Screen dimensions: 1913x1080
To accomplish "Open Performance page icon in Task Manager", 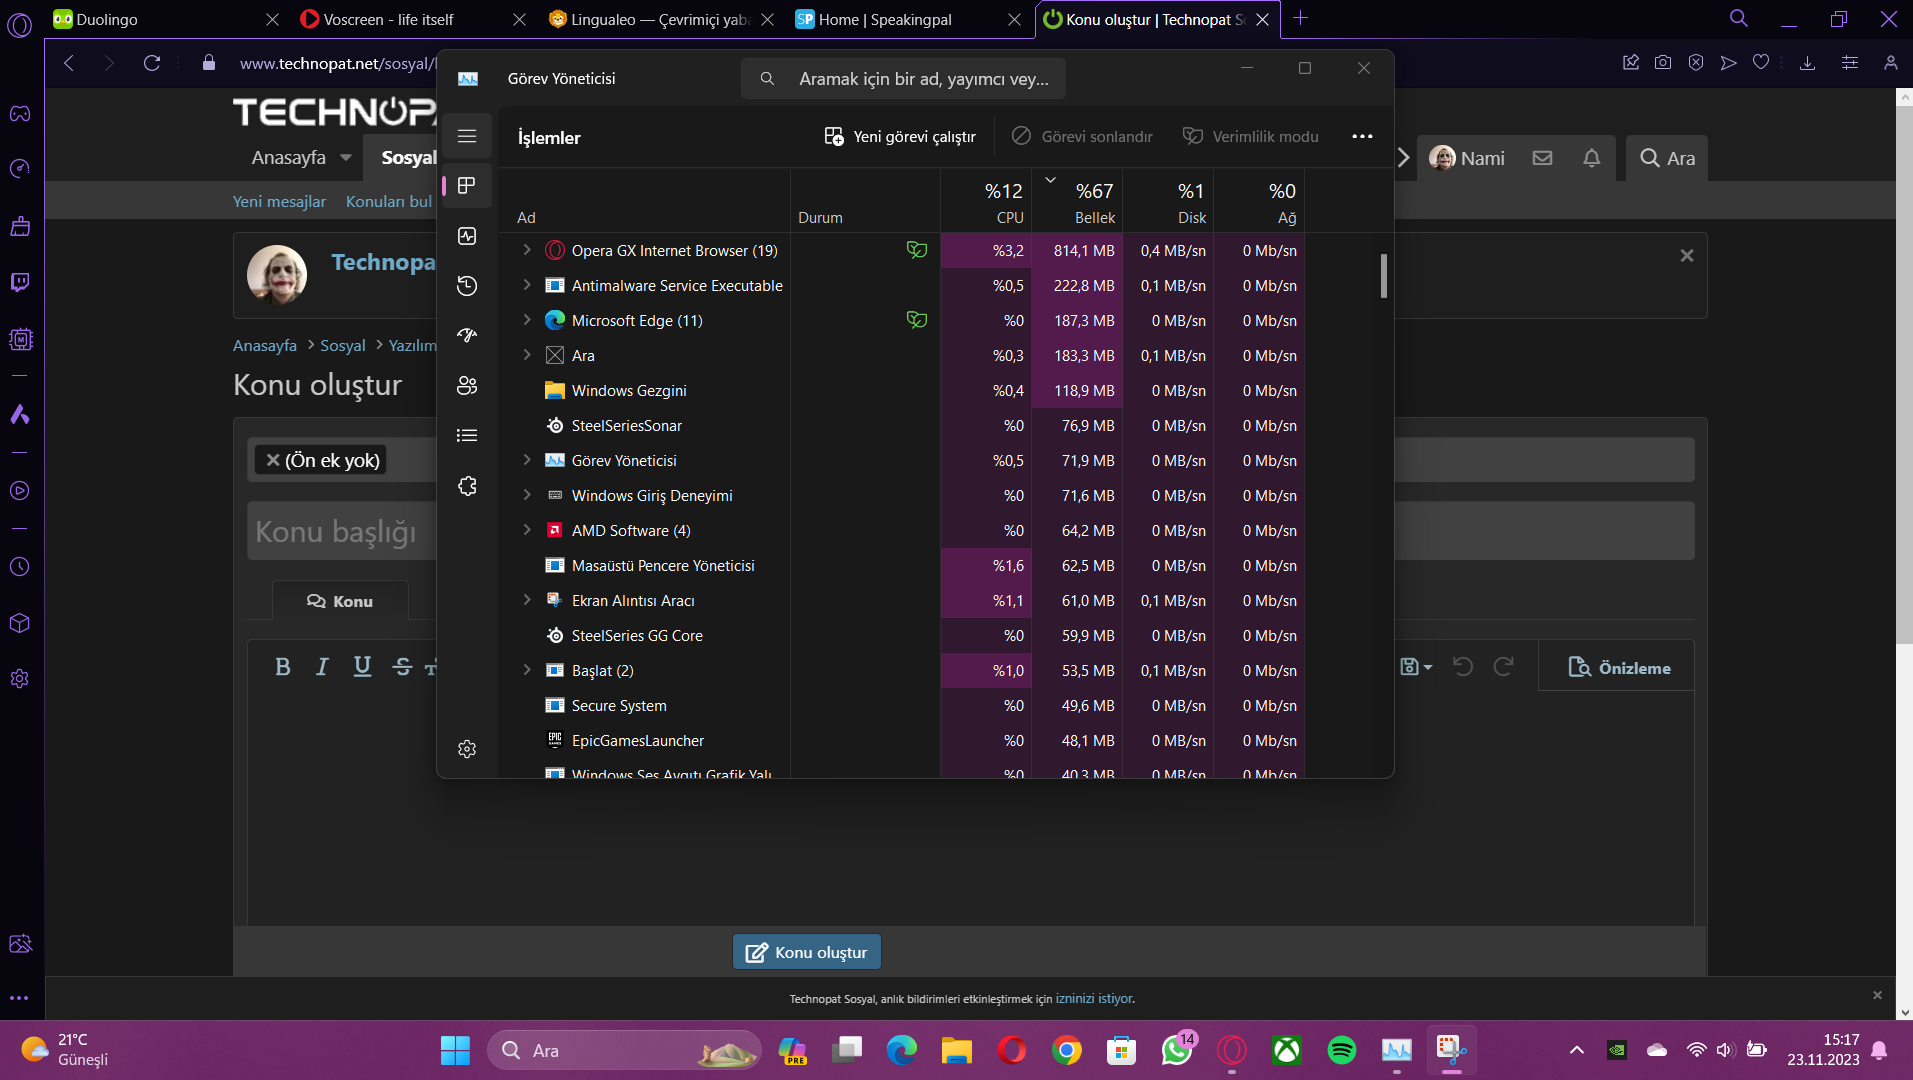I will [467, 236].
